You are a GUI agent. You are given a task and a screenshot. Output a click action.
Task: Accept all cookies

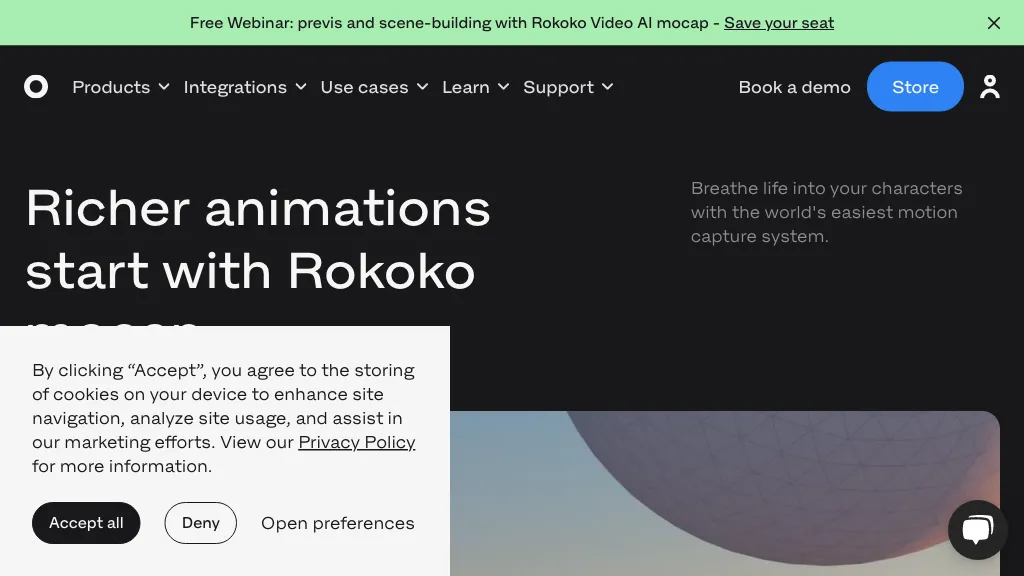86,523
